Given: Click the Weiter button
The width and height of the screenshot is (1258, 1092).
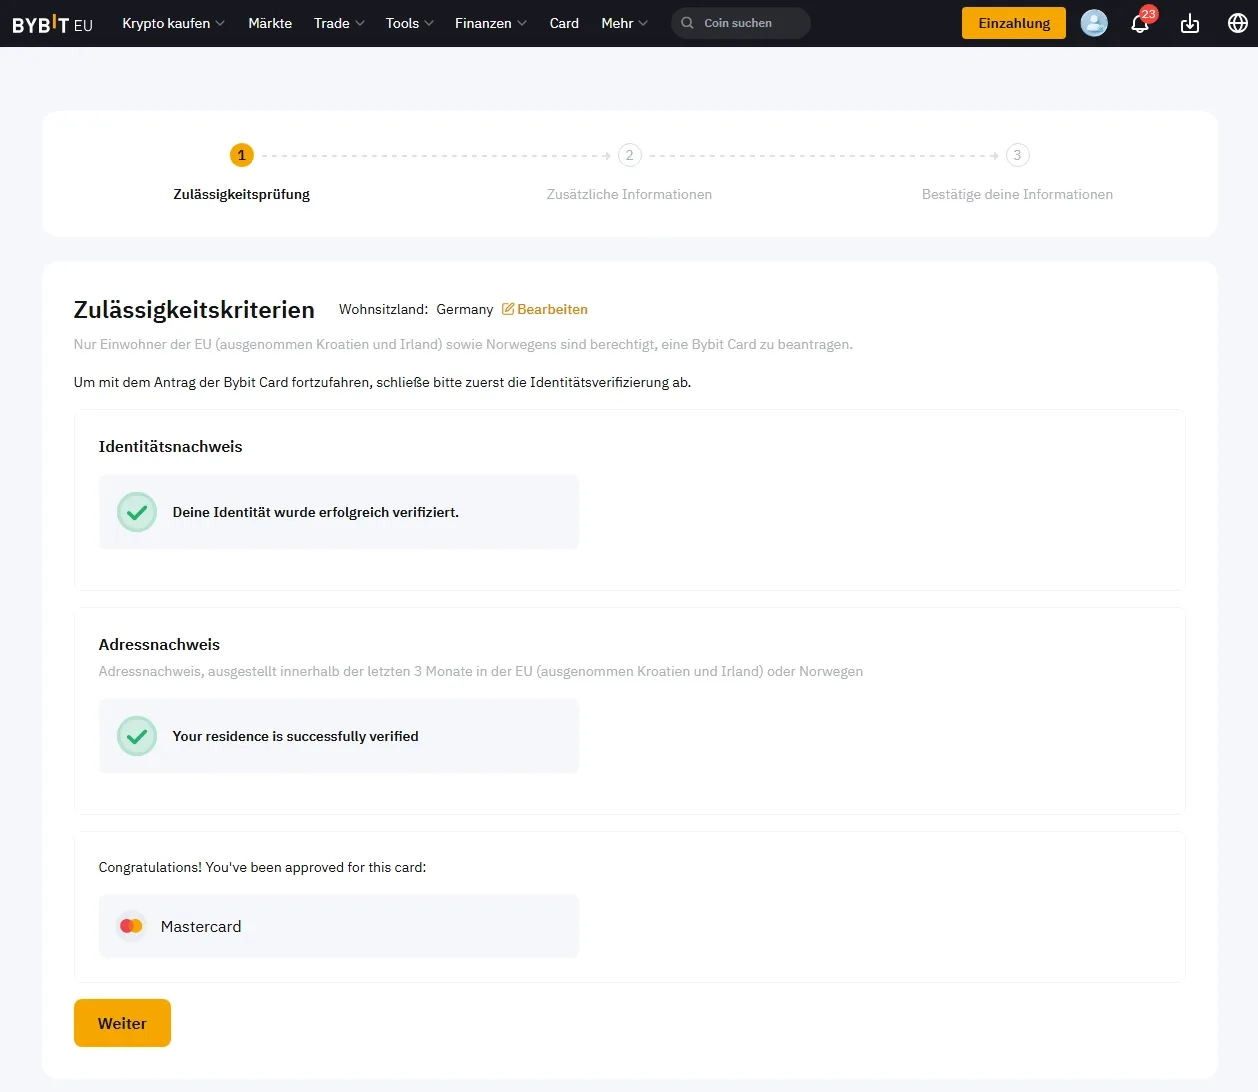Looking at the screenshot, I should 122,1023.
